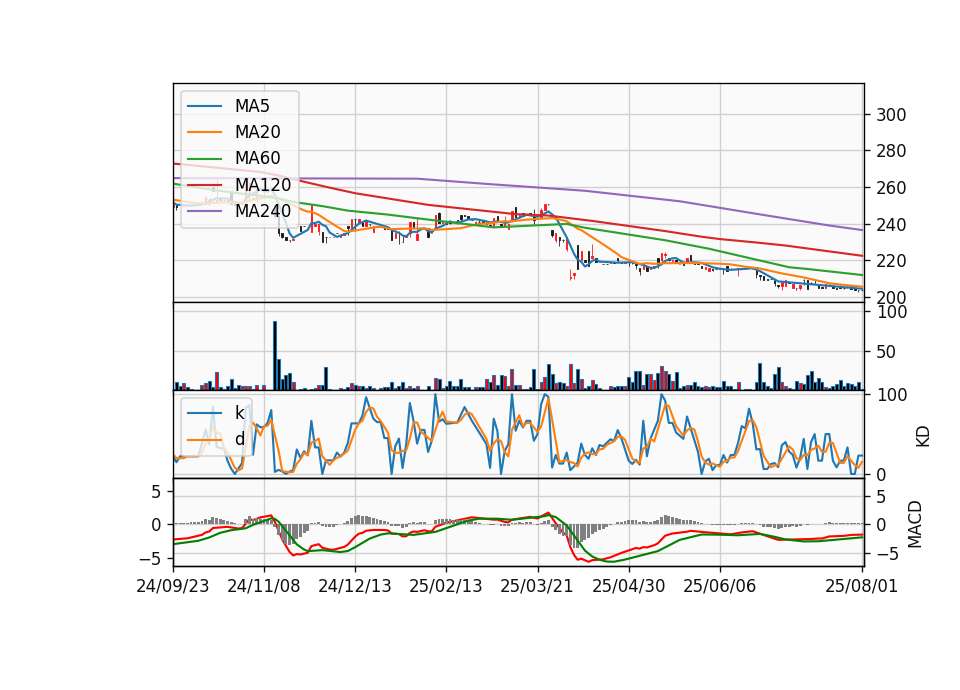Click the MA60 legend entry
The width and height of the screenshot is (960, 690).
click(233, 159)
